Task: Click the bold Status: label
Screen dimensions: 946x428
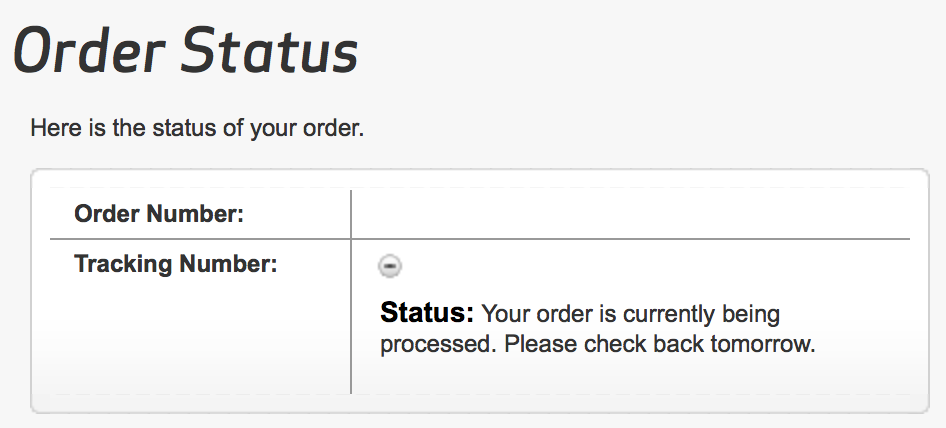Action: point(427,314)
